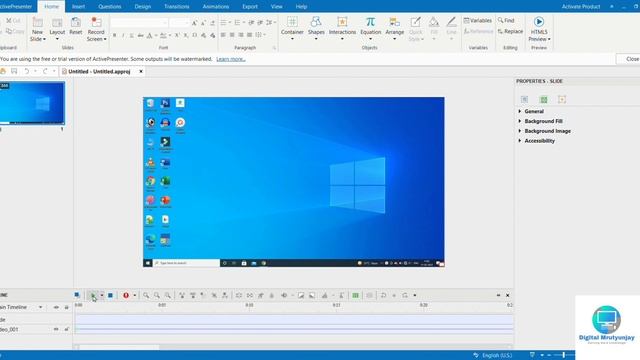Open the record narration dropdown arrow
Viewport: 640px width, 360px height.
point(134,295)
